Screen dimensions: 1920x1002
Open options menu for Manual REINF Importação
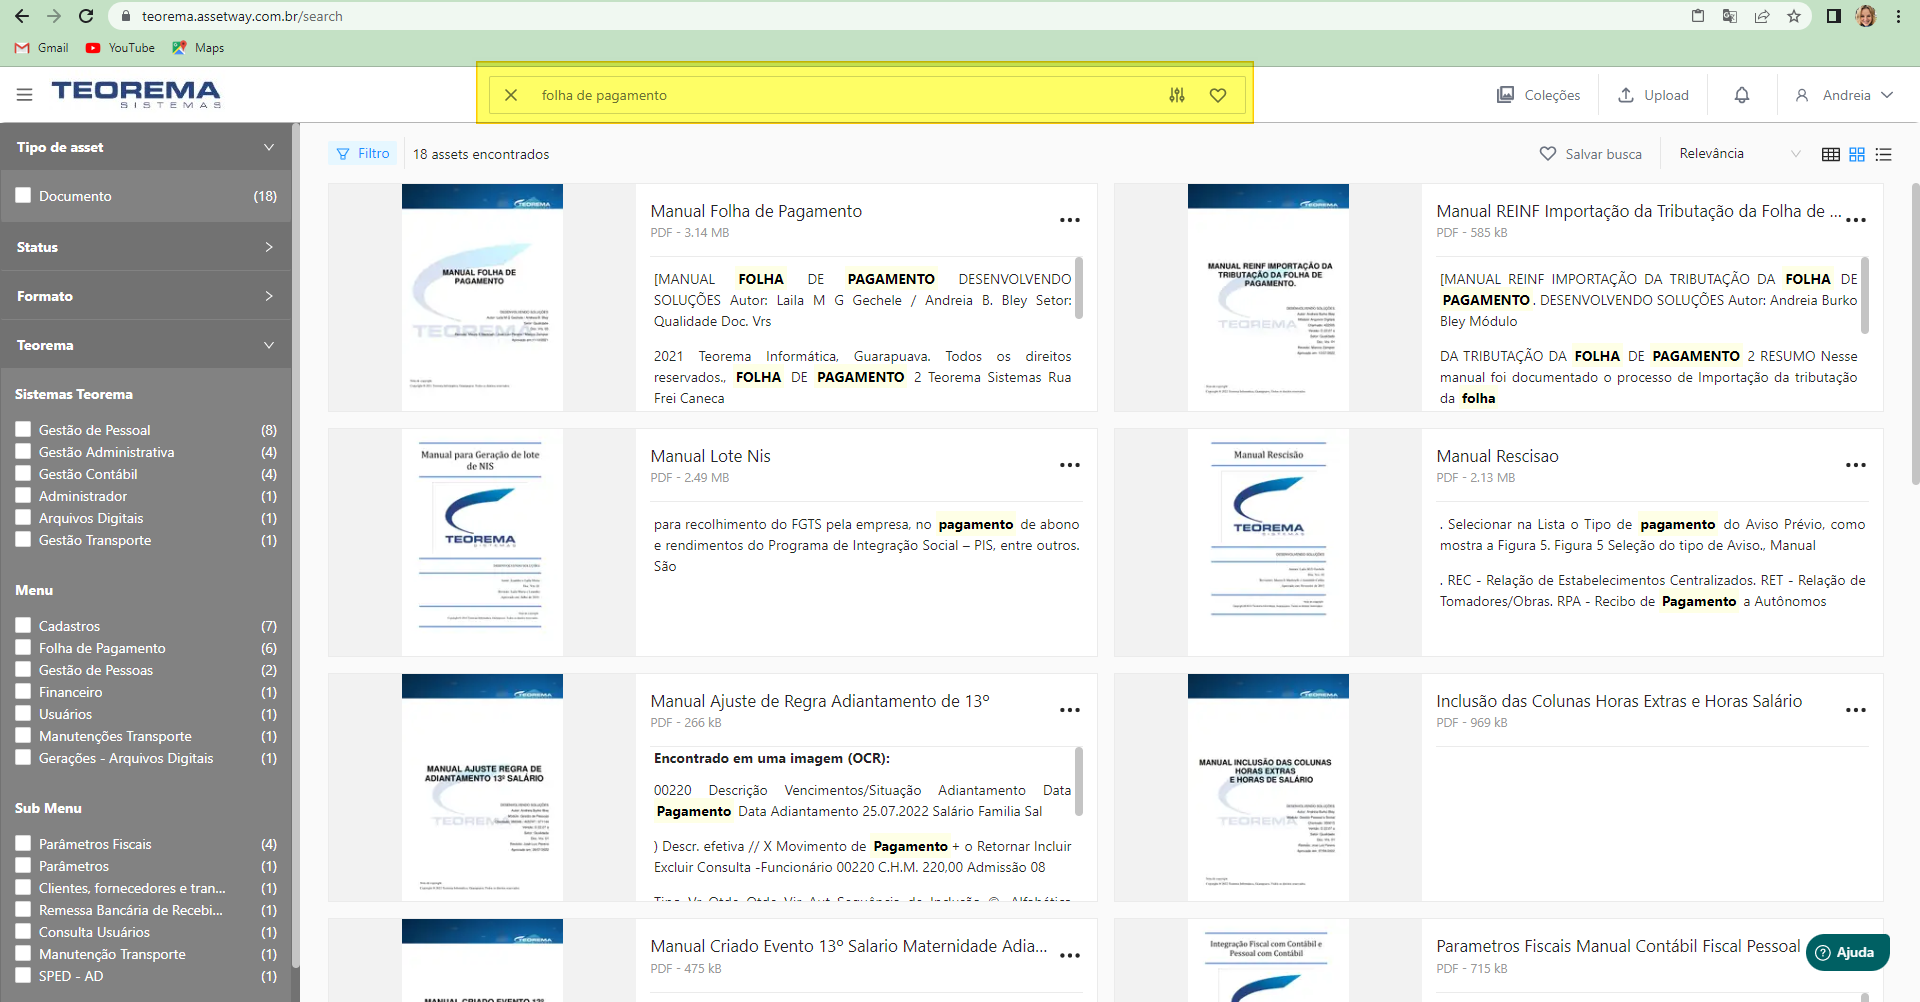[1856, 220]
